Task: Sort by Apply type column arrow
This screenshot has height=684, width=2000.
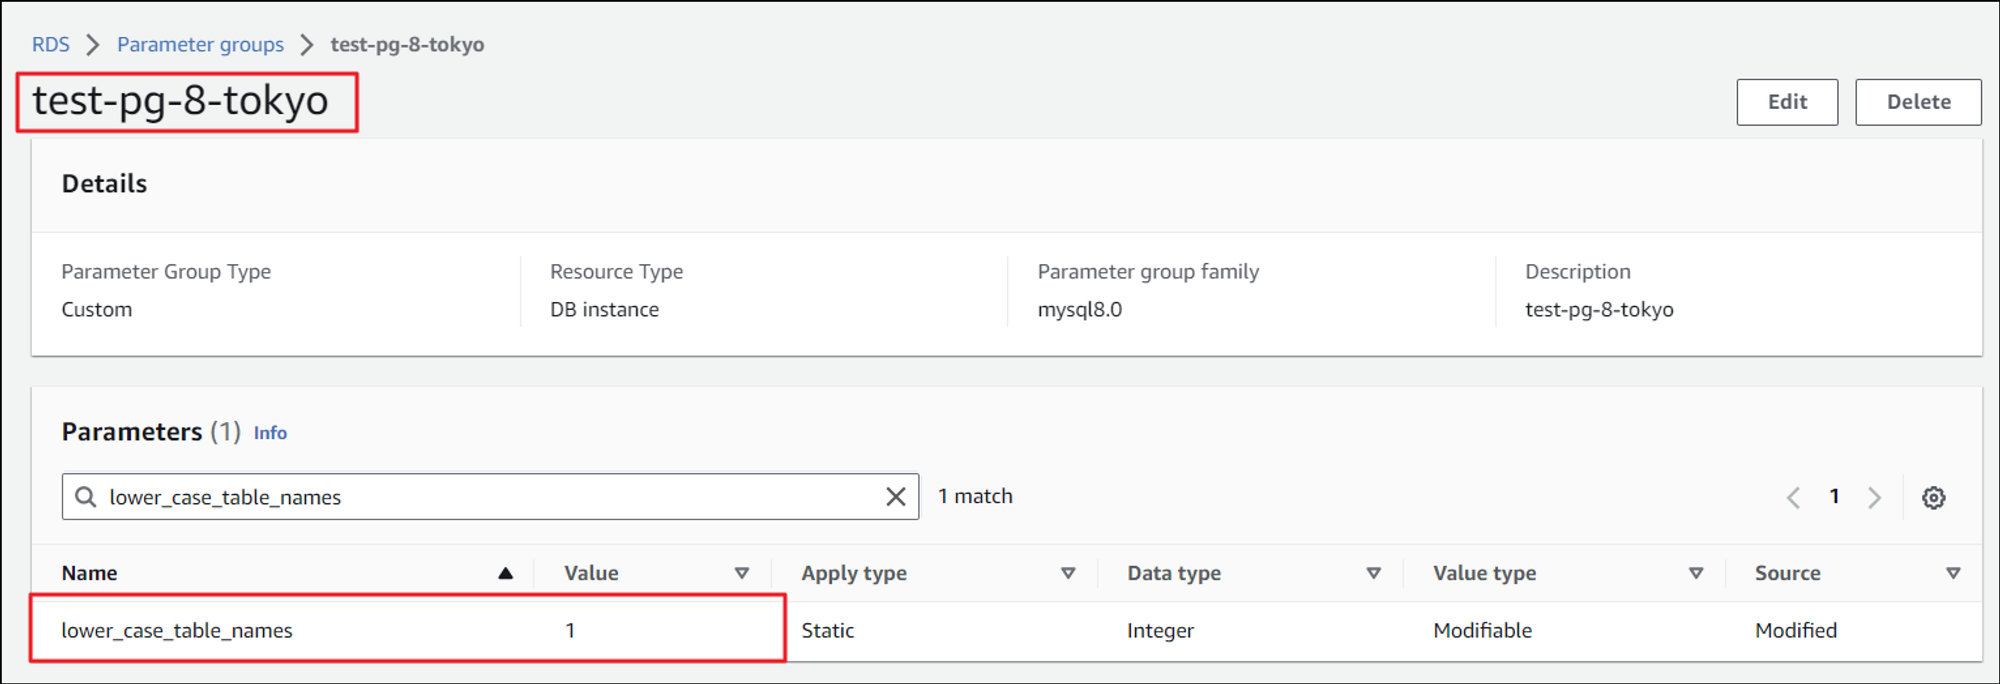Action: (1068, 573)
